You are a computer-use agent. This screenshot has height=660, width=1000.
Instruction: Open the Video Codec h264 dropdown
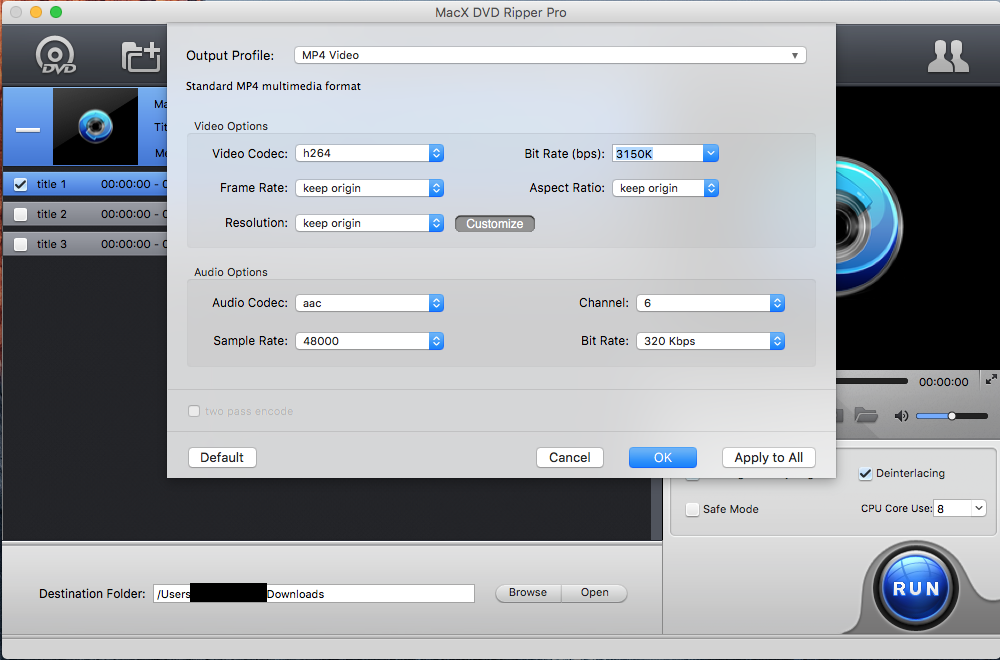pos(369,153)
